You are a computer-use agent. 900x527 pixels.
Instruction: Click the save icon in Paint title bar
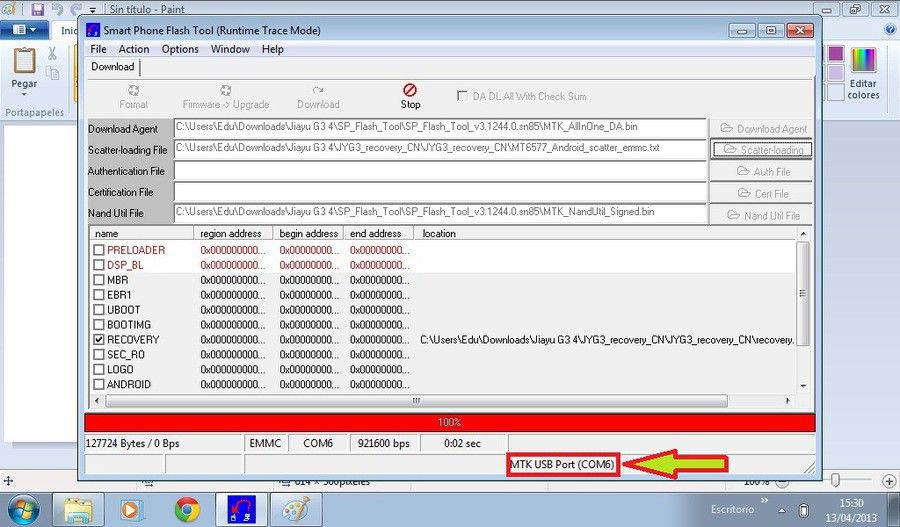[37, 9]
